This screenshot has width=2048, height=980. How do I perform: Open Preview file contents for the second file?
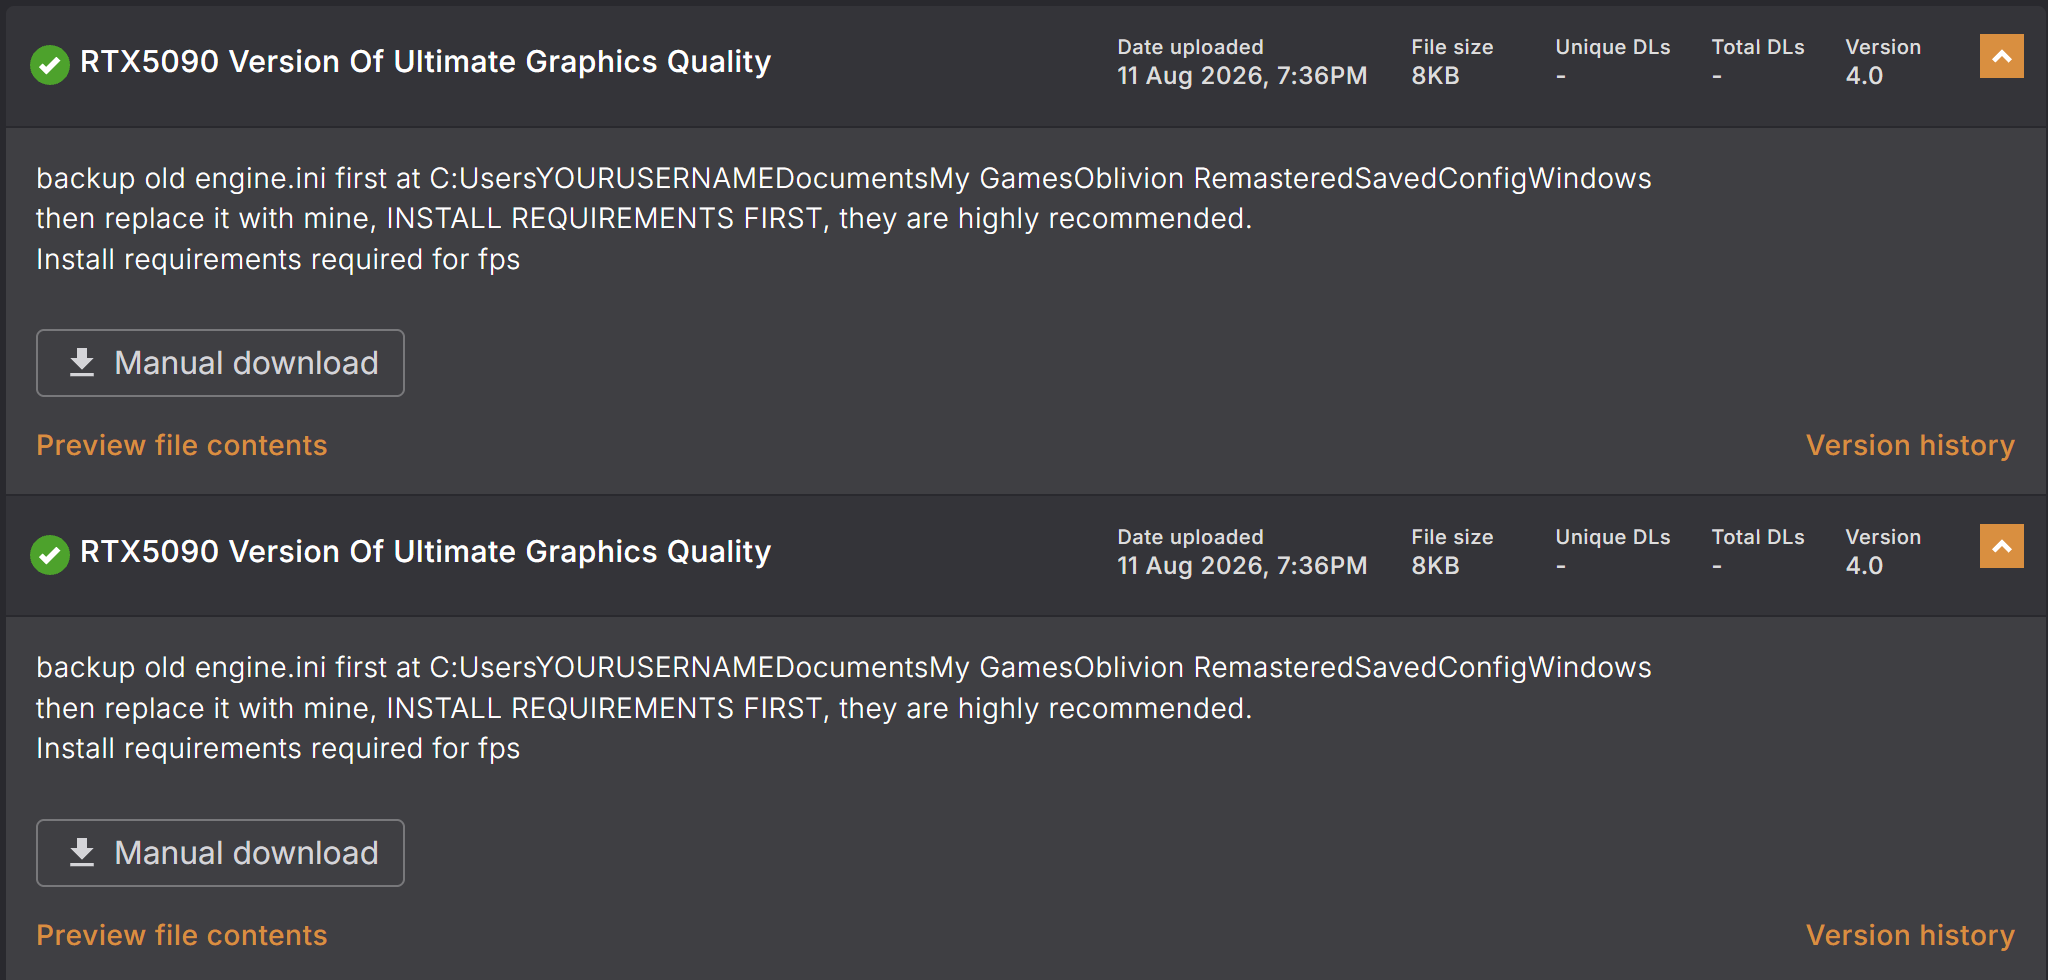pyautogui.click(x=182, y=935)
